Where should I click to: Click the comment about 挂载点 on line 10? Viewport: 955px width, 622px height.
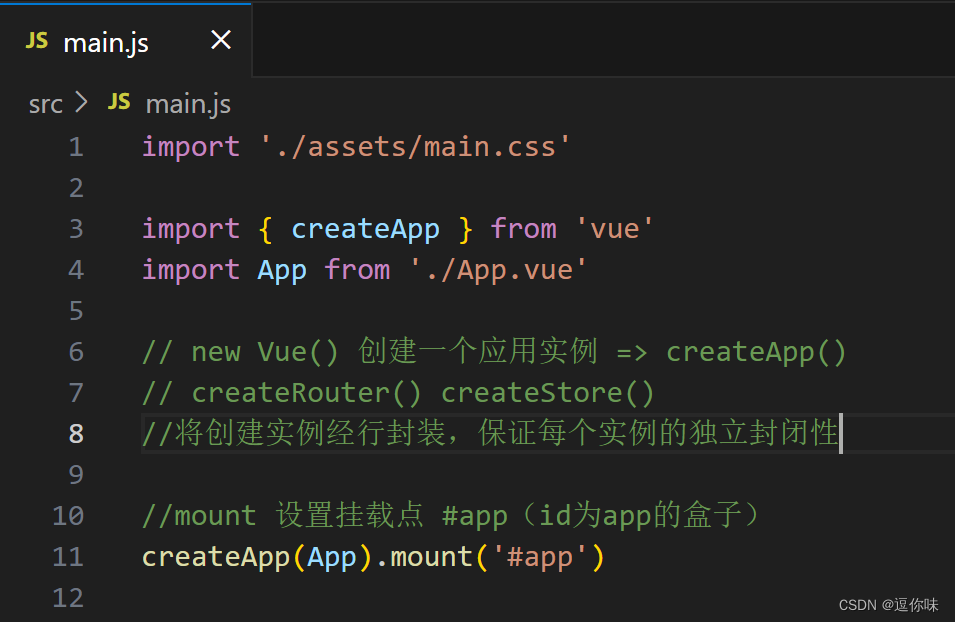click(449, 515)
